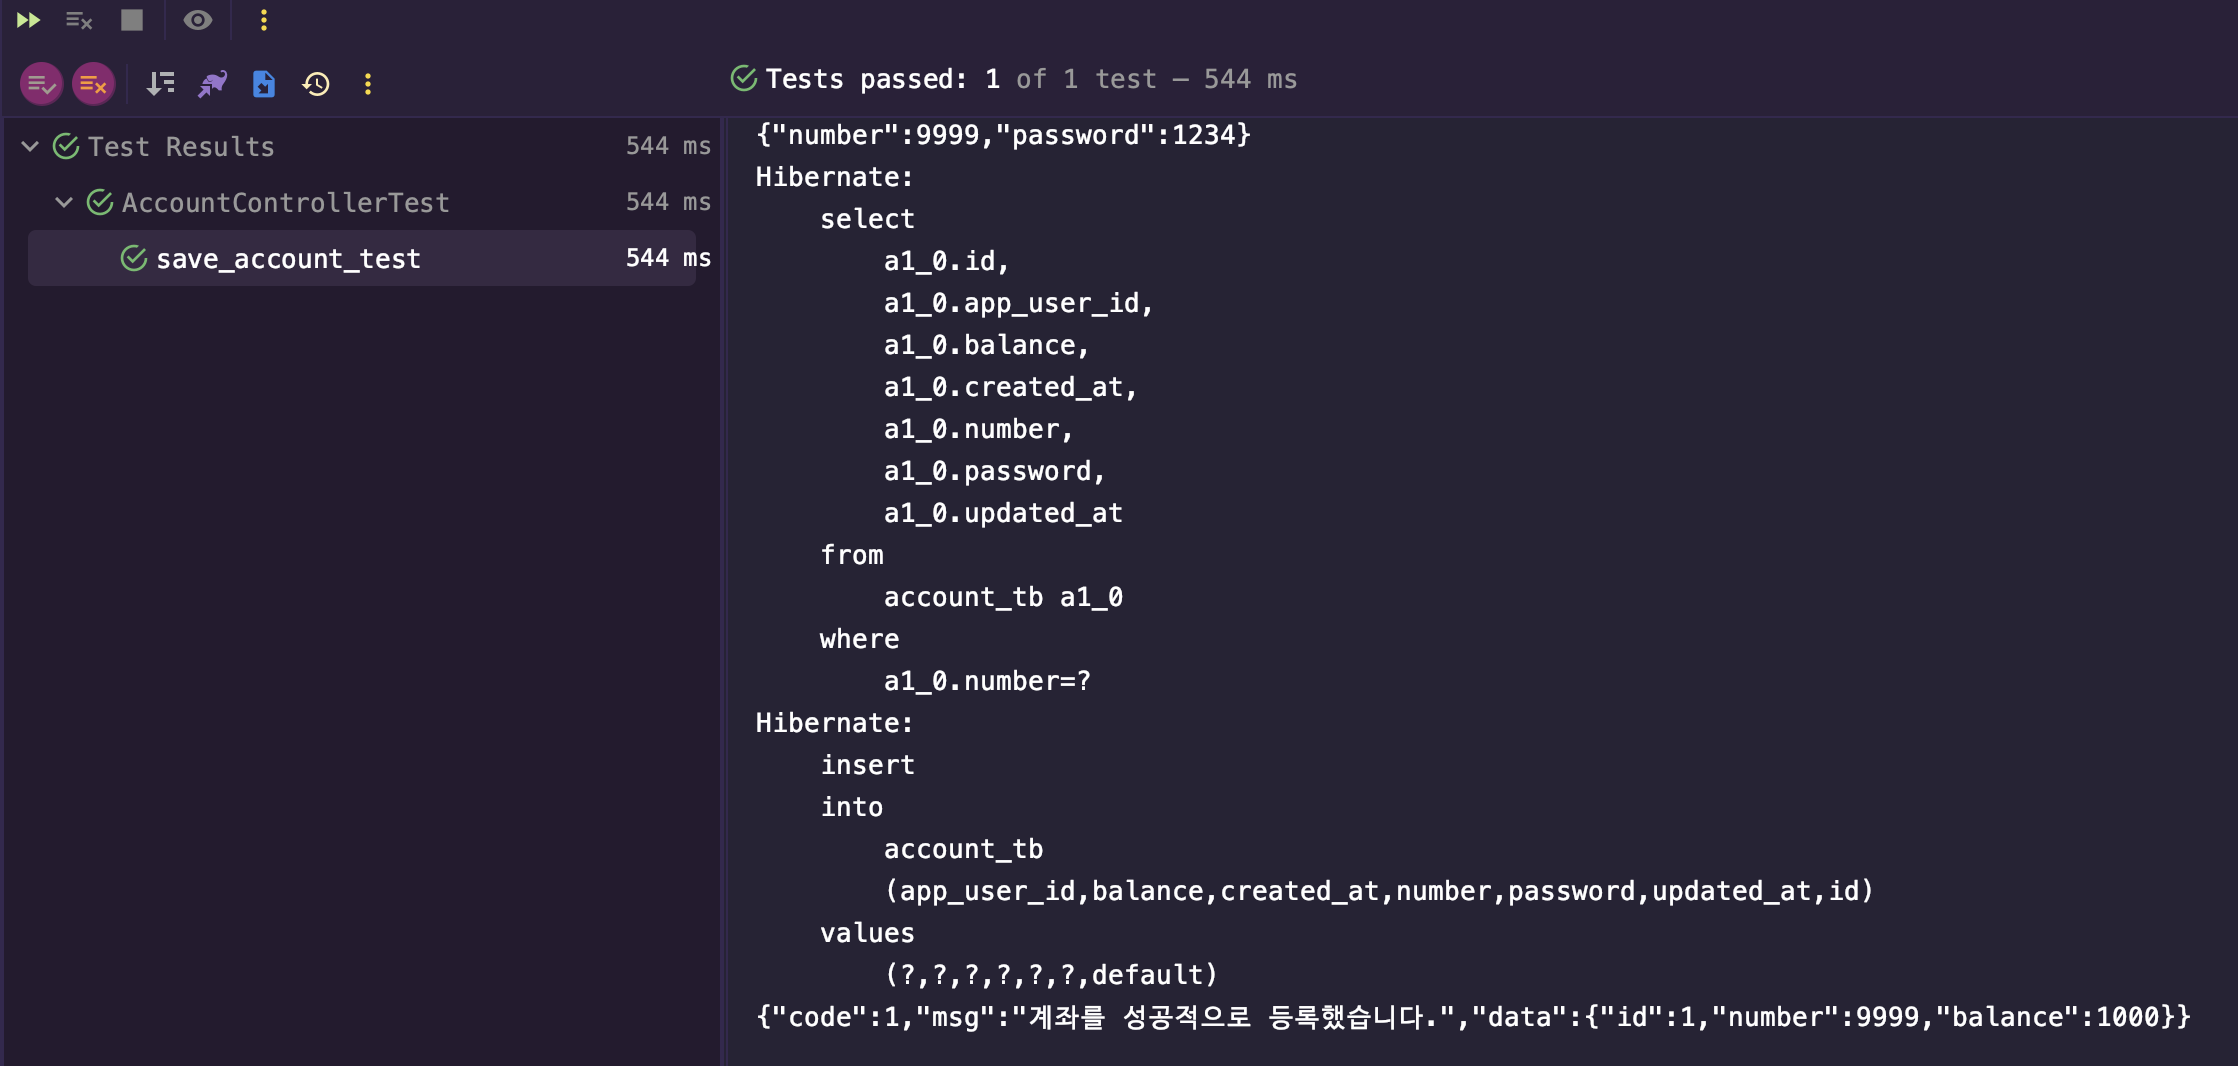This screenshot has height=1066, width=2238.
Task: Open the test history clock icon
Action: pos(316,84)
